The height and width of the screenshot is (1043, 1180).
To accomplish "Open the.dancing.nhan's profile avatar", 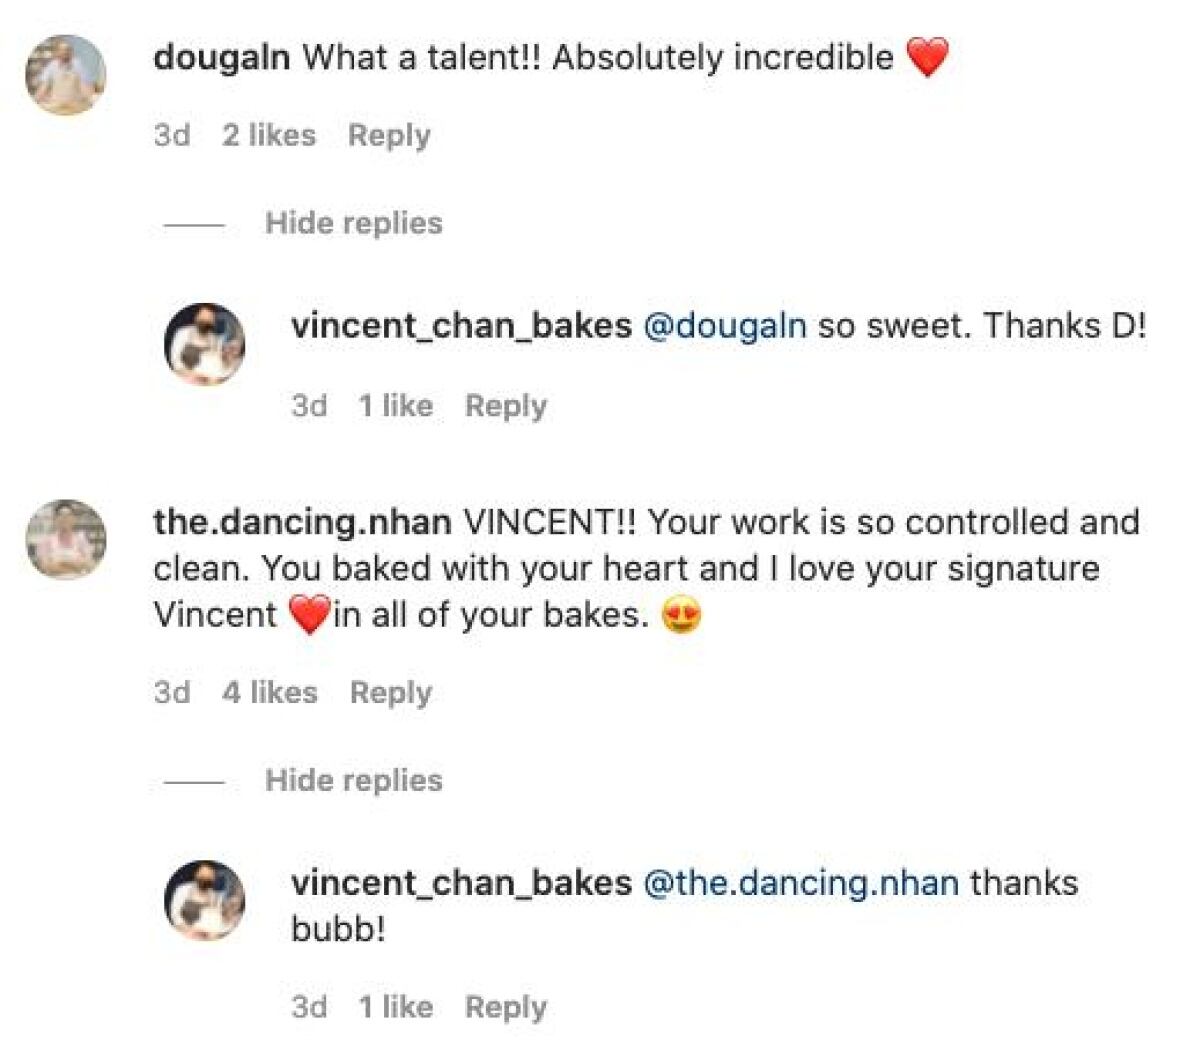I will [x=65, y=540].
